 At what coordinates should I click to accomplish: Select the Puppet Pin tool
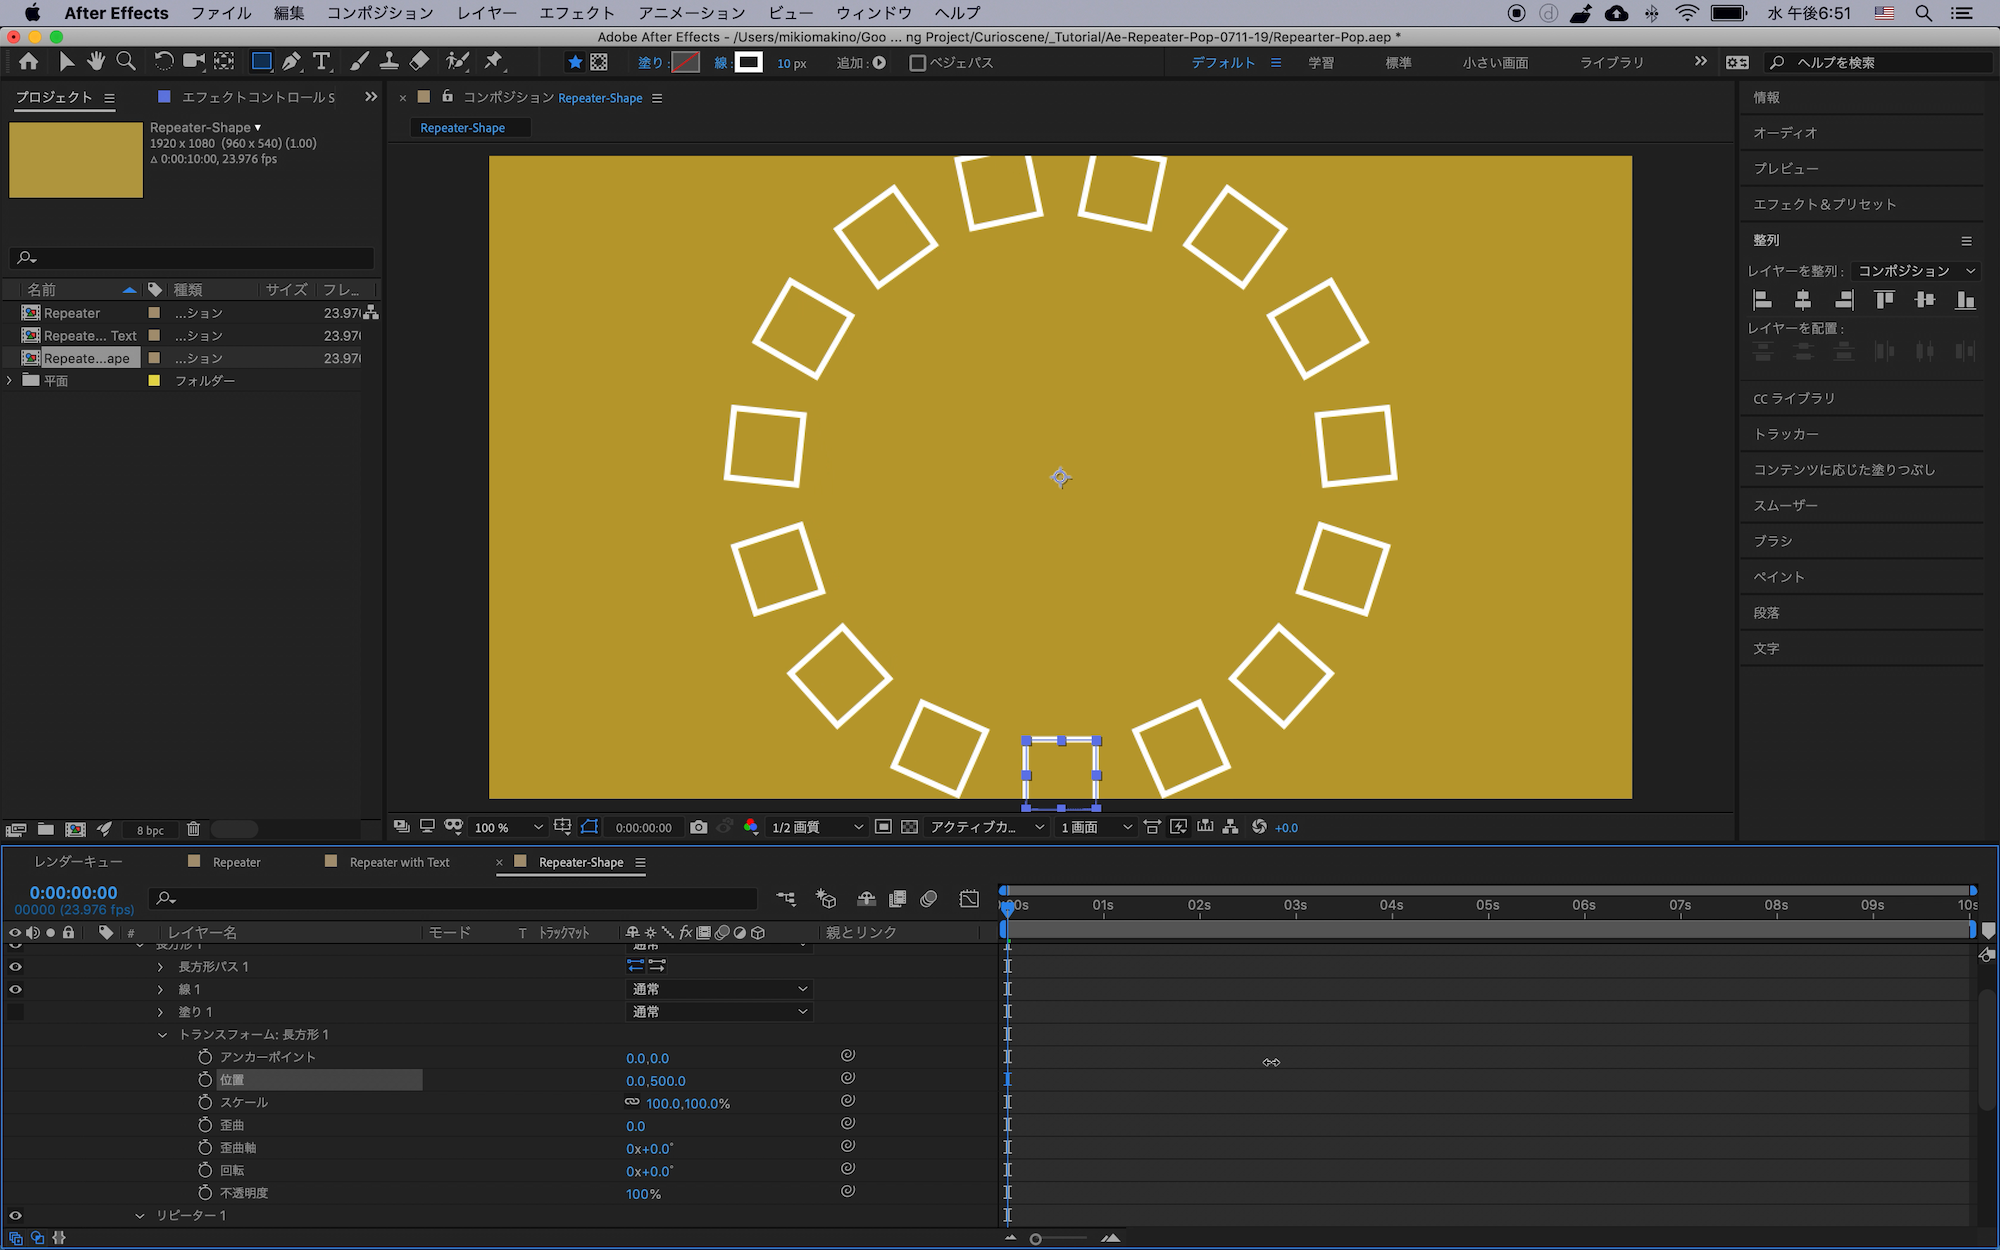tap(493, 62)
